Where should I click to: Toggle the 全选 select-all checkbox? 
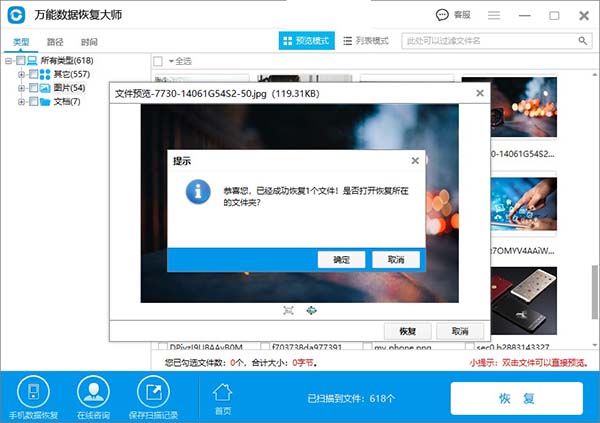coord(159,61)
